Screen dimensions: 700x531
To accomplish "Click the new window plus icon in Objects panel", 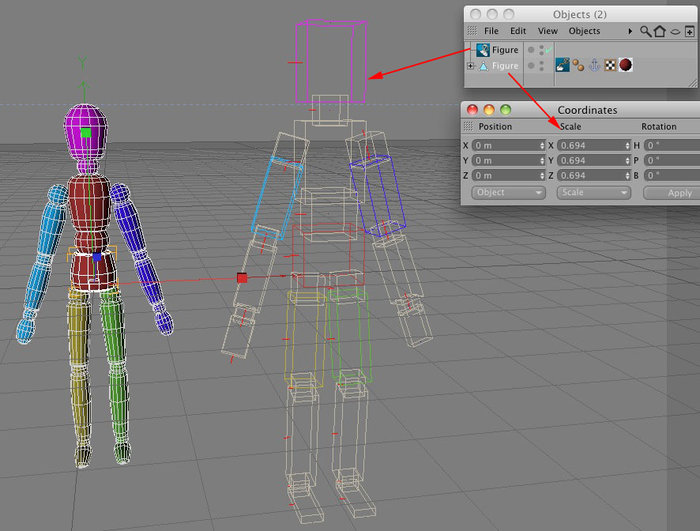I will 690,31.
